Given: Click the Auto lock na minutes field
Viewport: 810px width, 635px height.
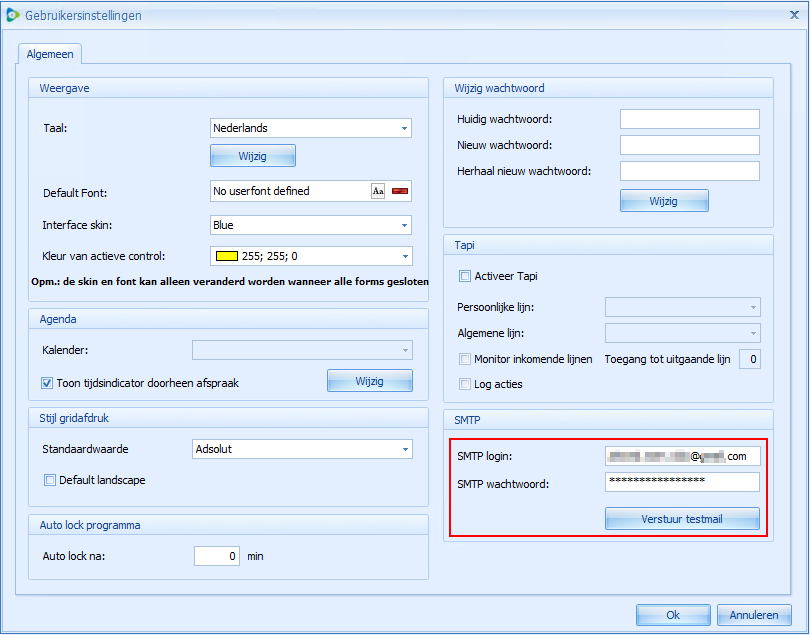Looking at the screenshot, I should click(218, 556).
